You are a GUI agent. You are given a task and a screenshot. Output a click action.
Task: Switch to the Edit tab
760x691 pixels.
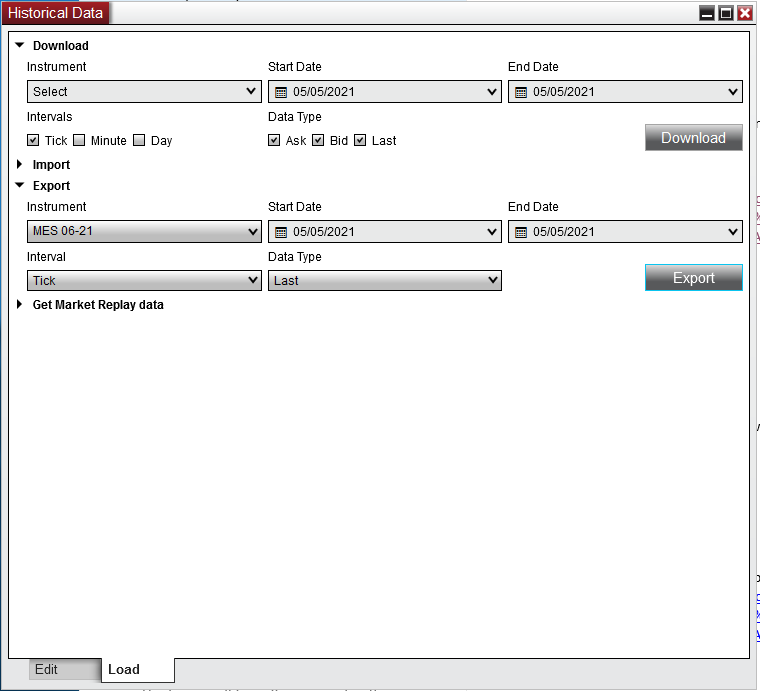[x=65, y=669]
